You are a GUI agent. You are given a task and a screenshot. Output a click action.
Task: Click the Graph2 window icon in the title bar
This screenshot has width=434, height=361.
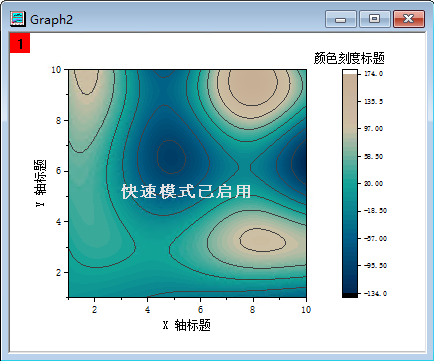pos(18,19)
